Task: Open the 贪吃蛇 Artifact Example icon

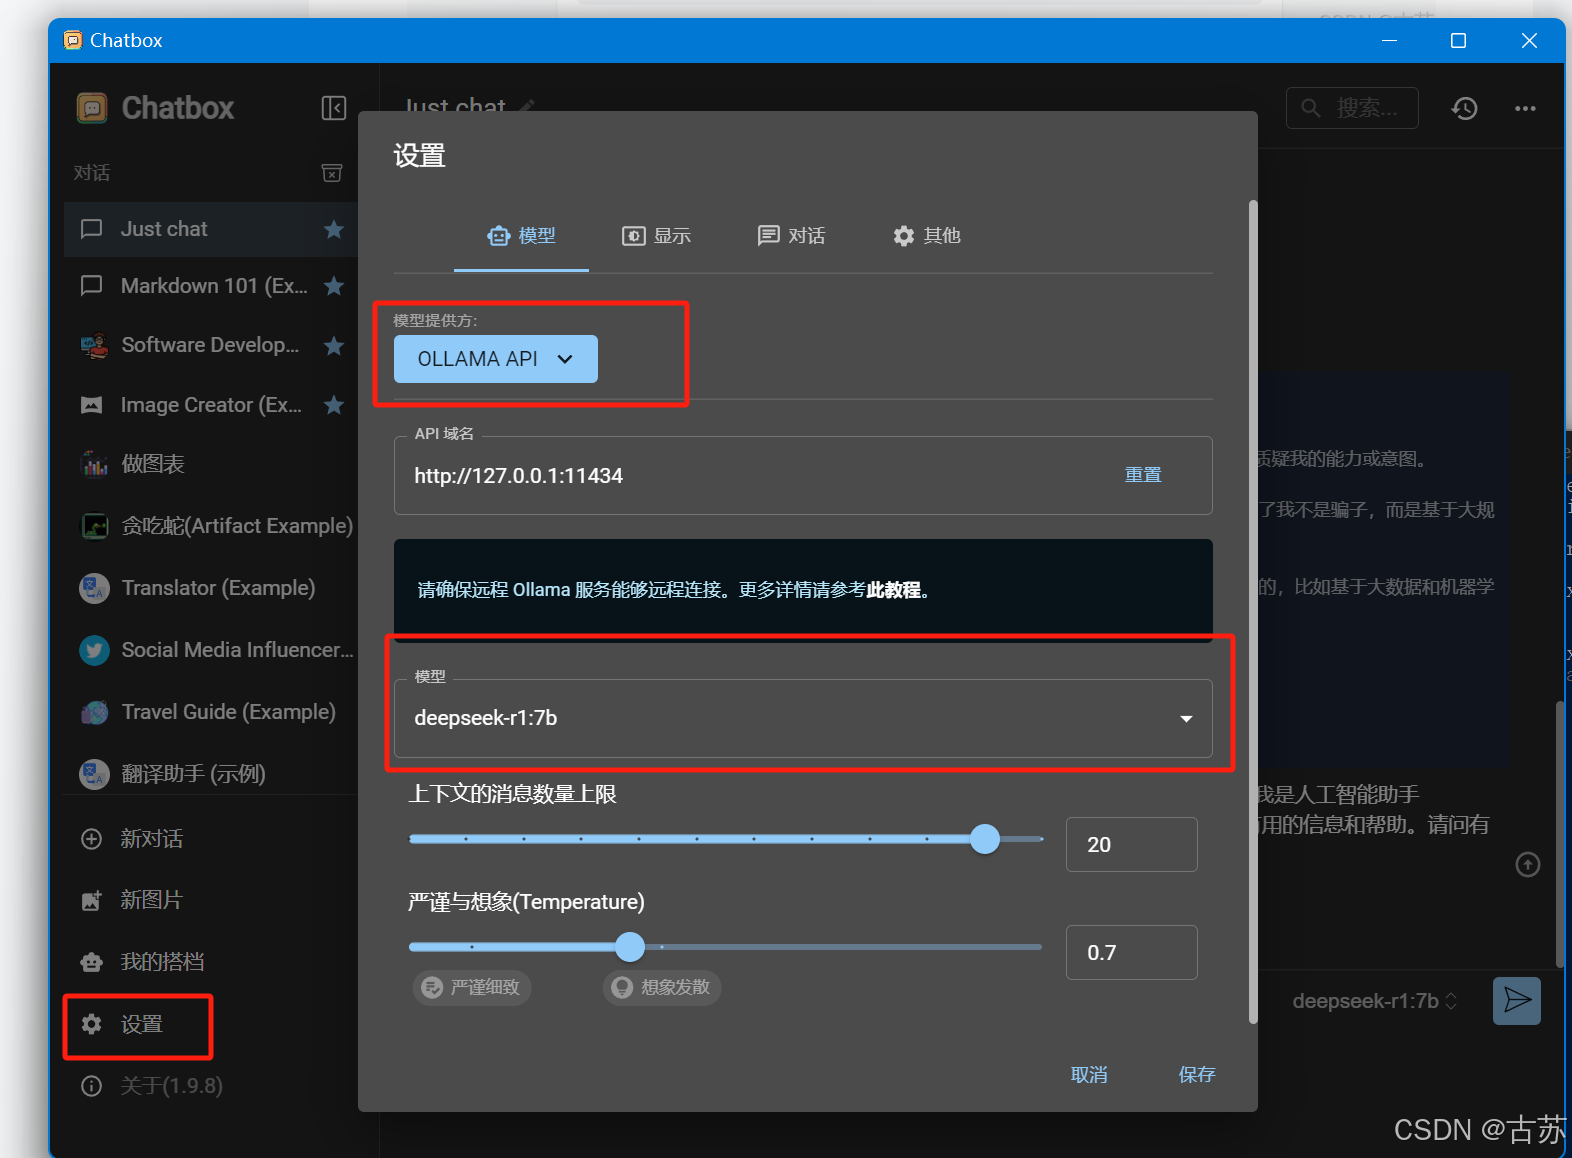Action: coord(94,526)
